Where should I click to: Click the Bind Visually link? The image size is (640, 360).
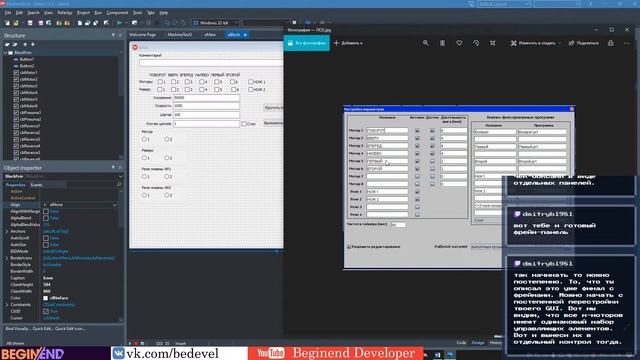[x=17, y=329]
